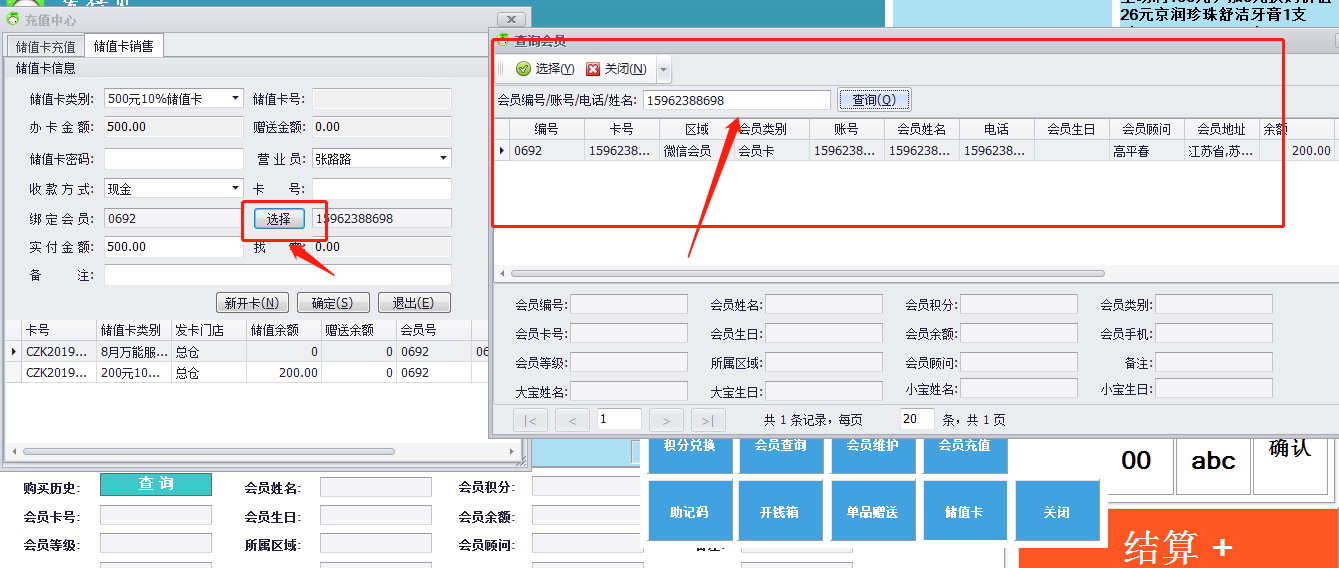Viewport: 1339px width, 568px height.
Task: Click the 高平春 advisor cell
Action: click(x=1147, y=151)
